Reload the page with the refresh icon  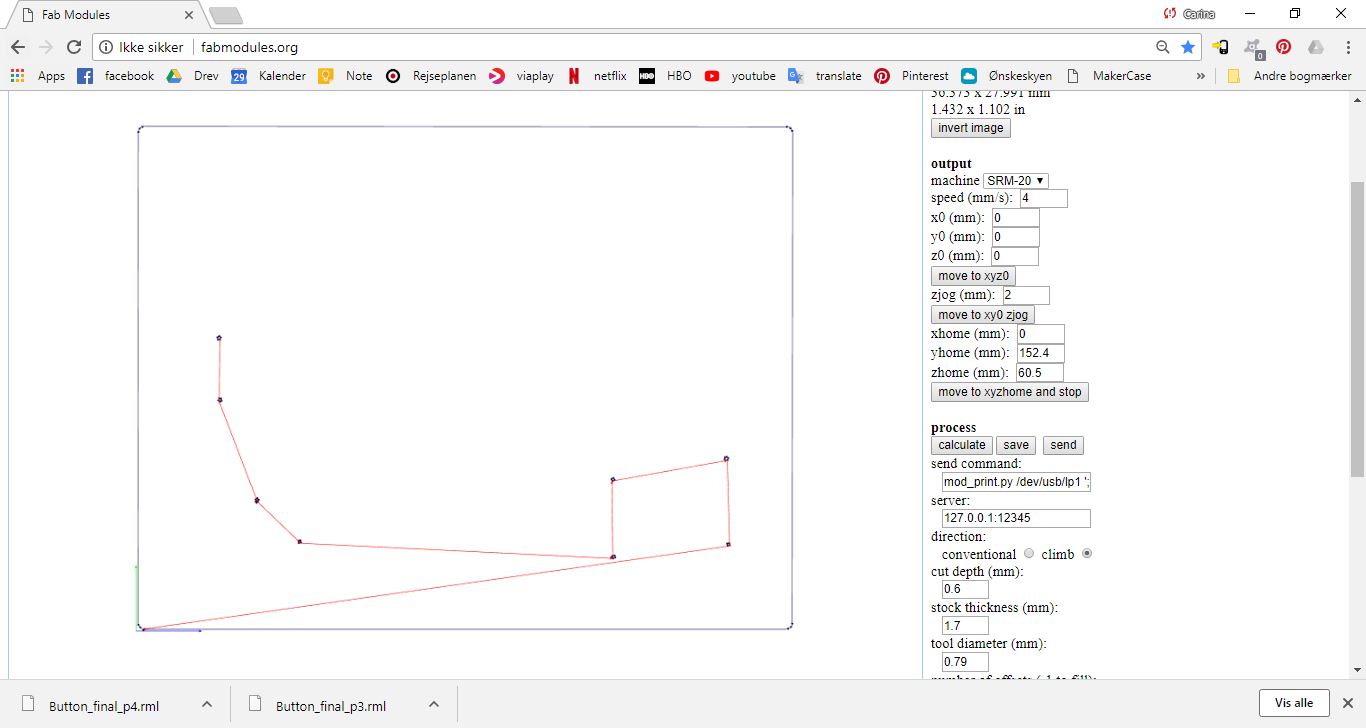[x=73, y=47]
